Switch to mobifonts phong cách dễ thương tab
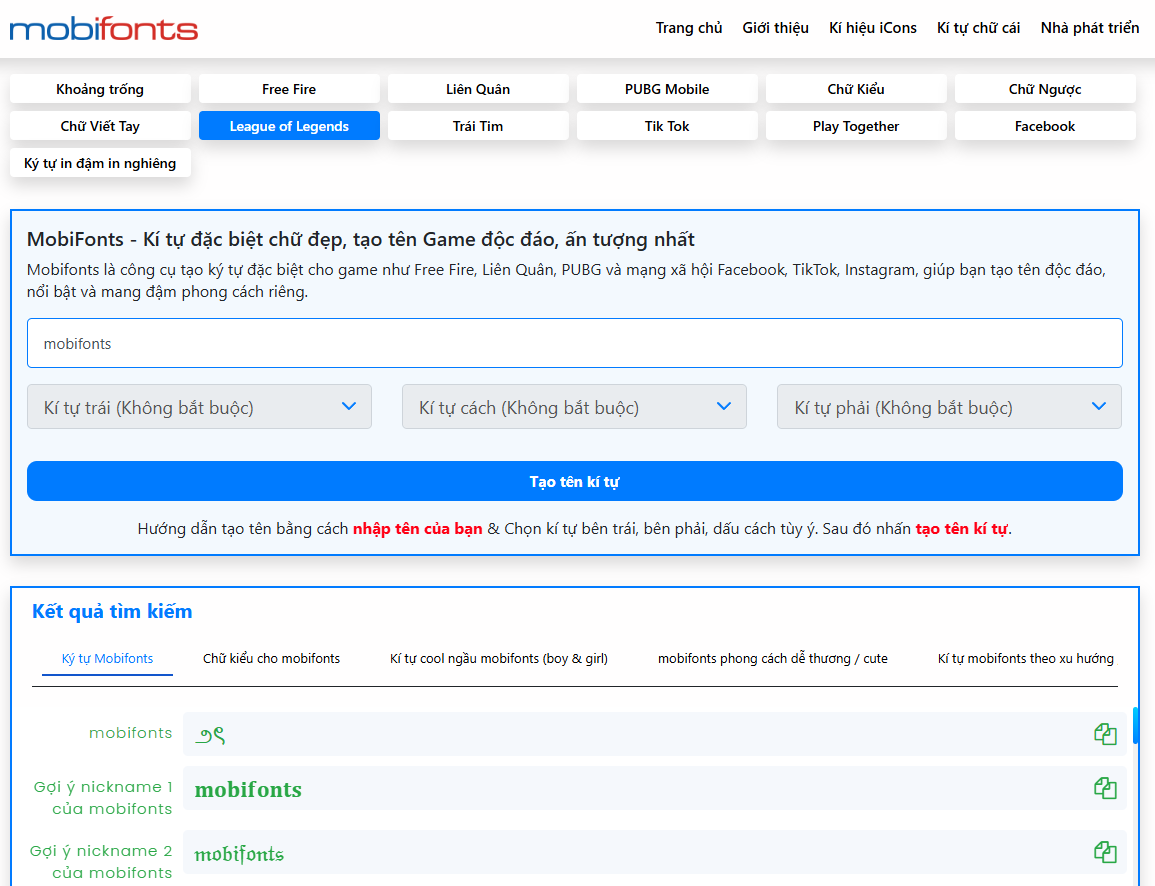The width and height of the screenshot is (1155, 886). pyautogui.click(x=772, y=658)
